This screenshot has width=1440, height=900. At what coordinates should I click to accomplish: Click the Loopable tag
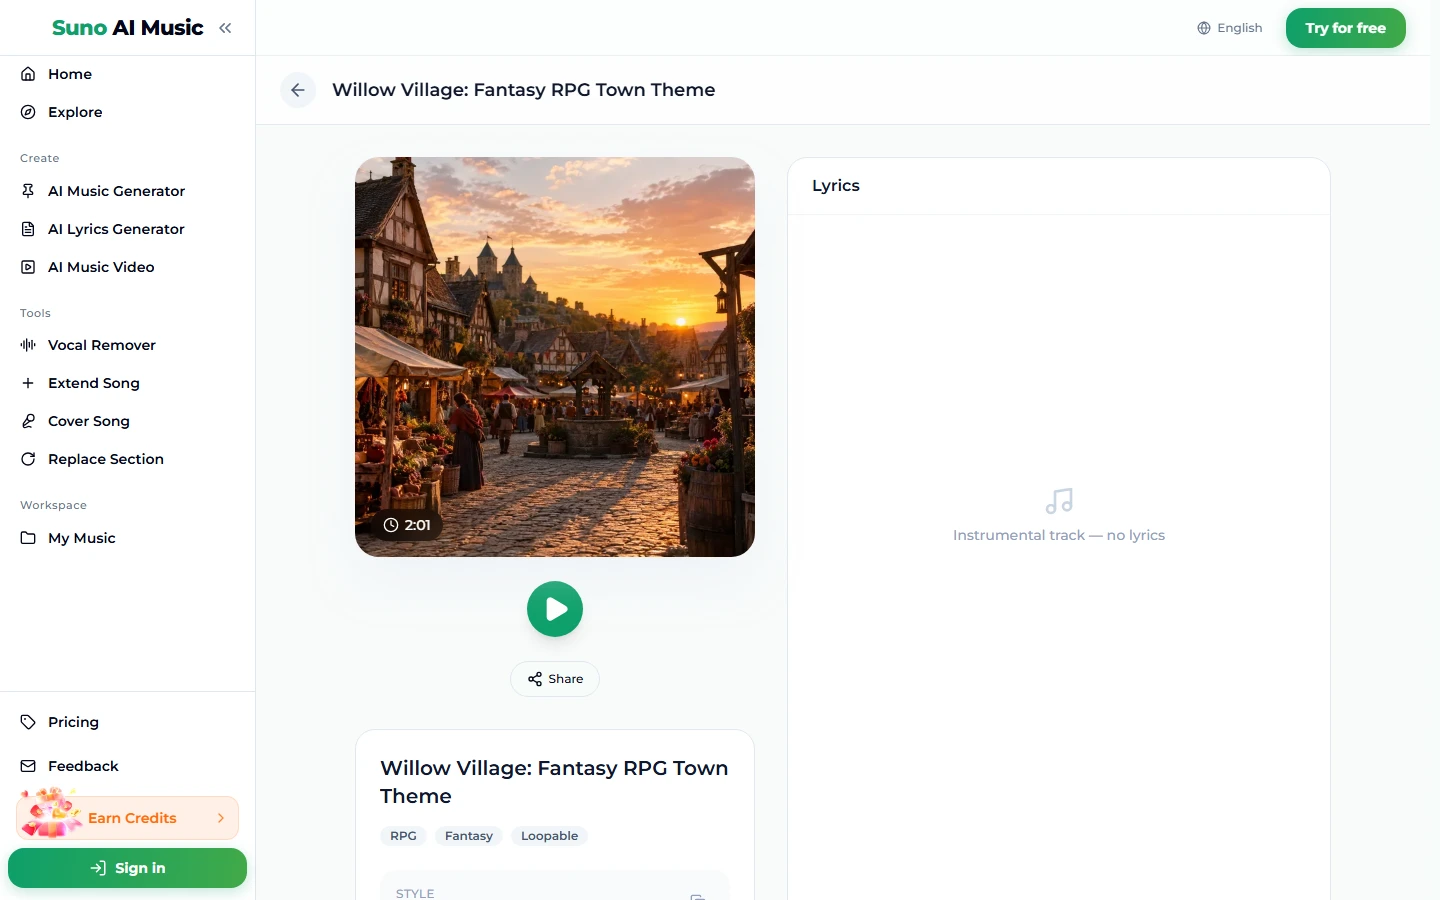549,836
